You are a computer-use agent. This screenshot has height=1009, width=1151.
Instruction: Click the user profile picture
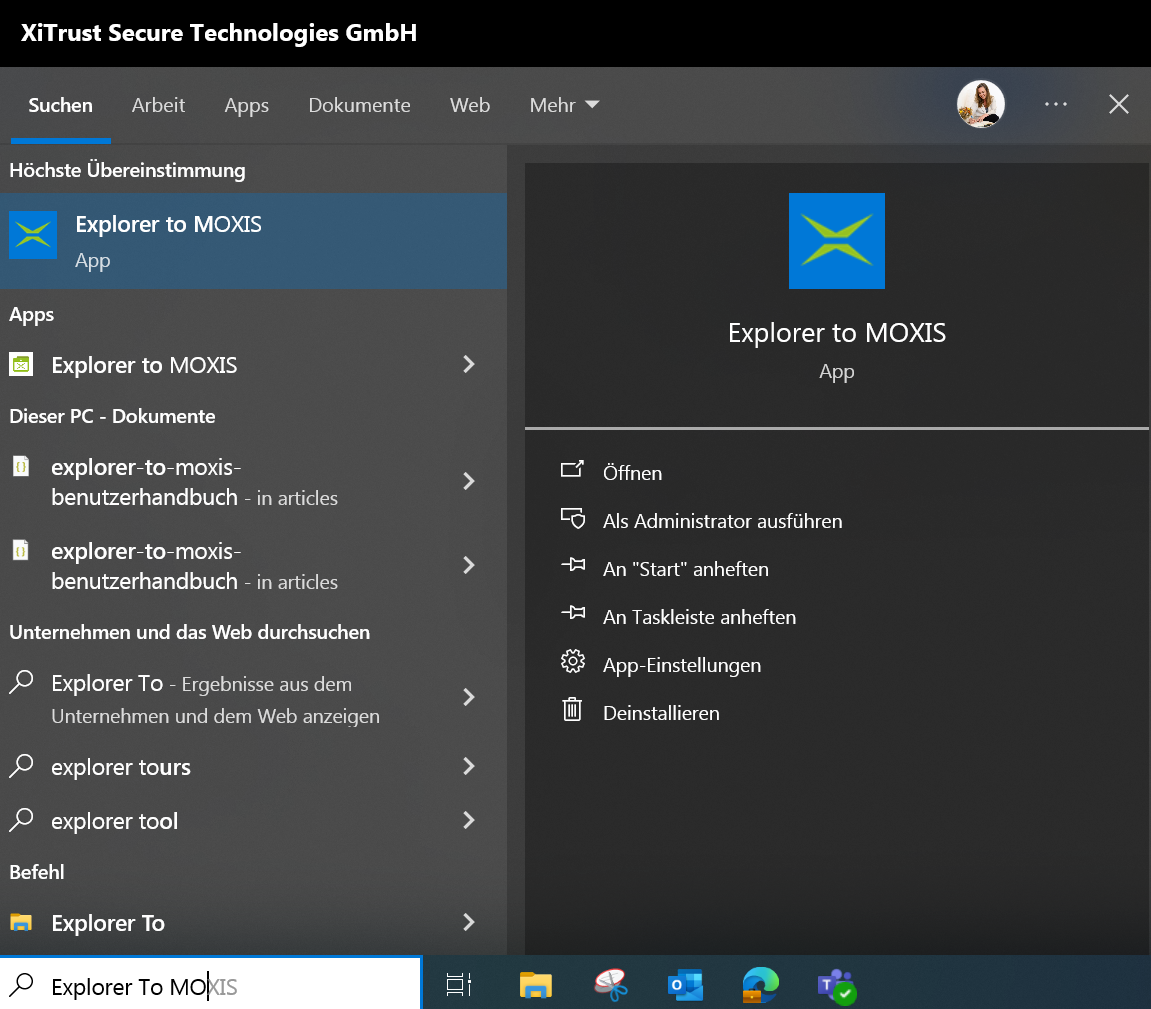980,104
